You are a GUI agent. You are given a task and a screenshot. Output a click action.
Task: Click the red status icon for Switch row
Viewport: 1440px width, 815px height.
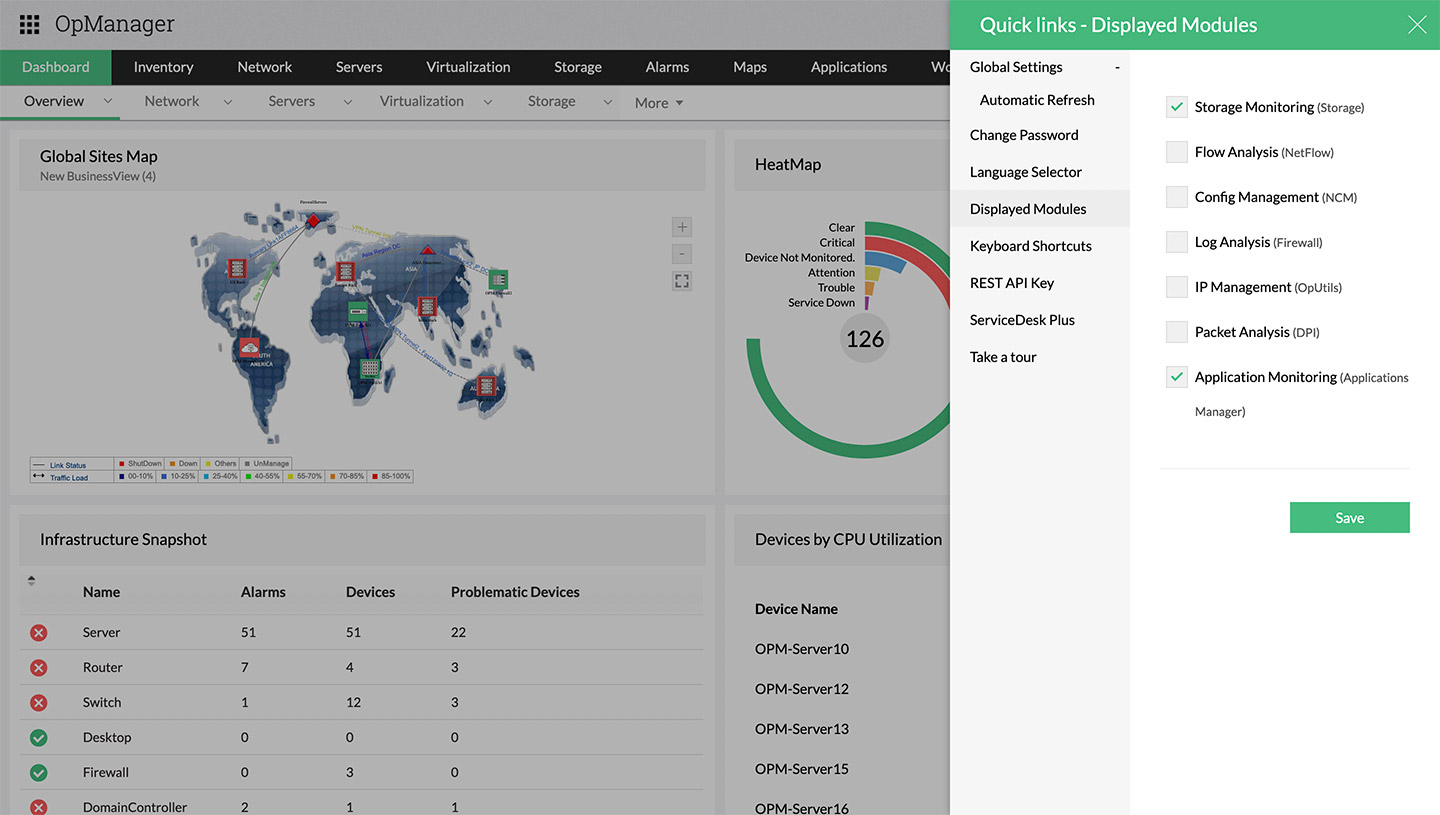[x=38, y=702]
